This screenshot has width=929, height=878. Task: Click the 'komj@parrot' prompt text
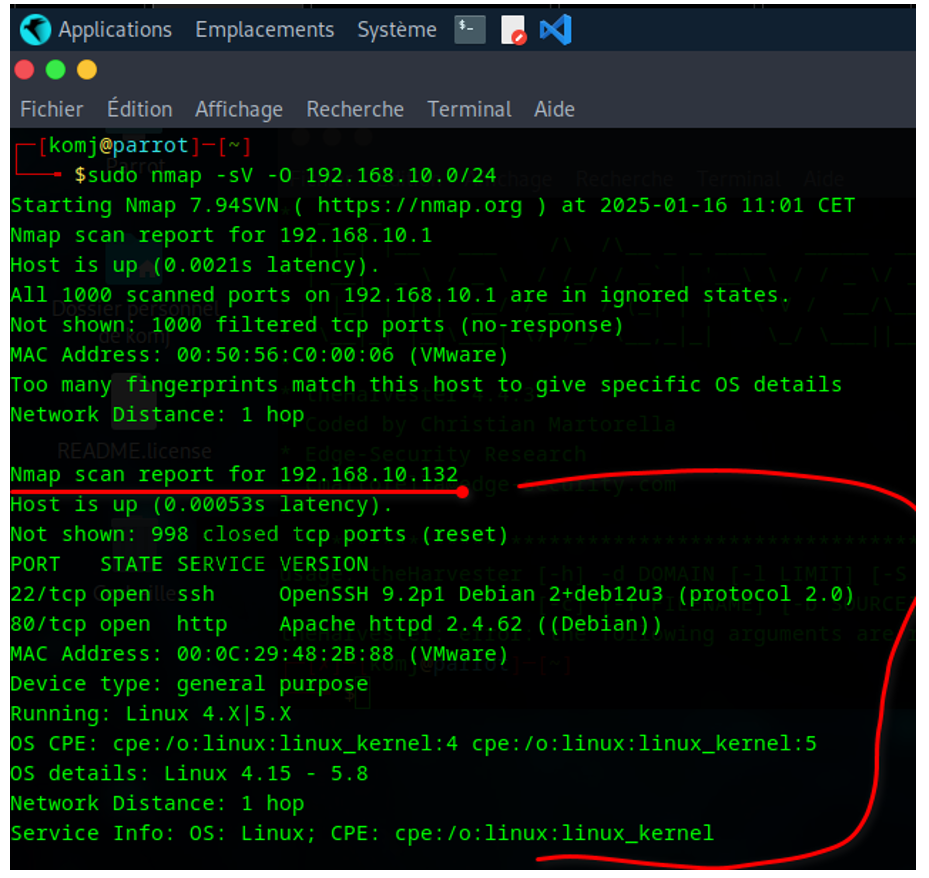coord(118,145)
